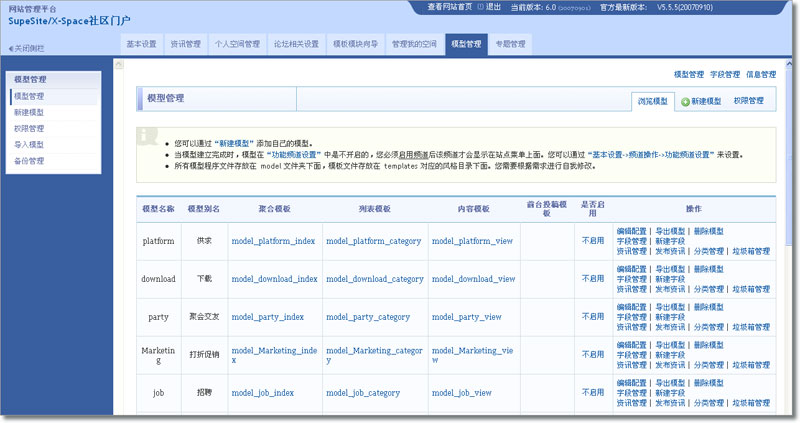This screenshot has height=423, width=800.
Task: Click the 模型管理 link at top right of content
Action: (x=689, y=74)
